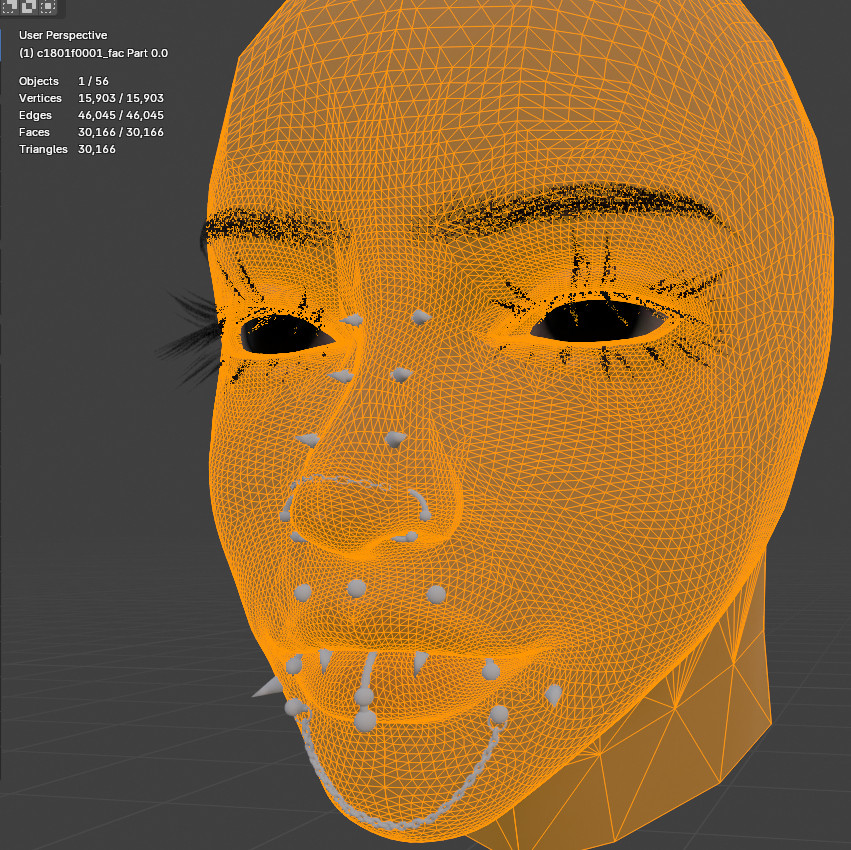Screen dimensions: 851x850
Task: Click the "User Perspective" view label
Action: coord(63,35)
